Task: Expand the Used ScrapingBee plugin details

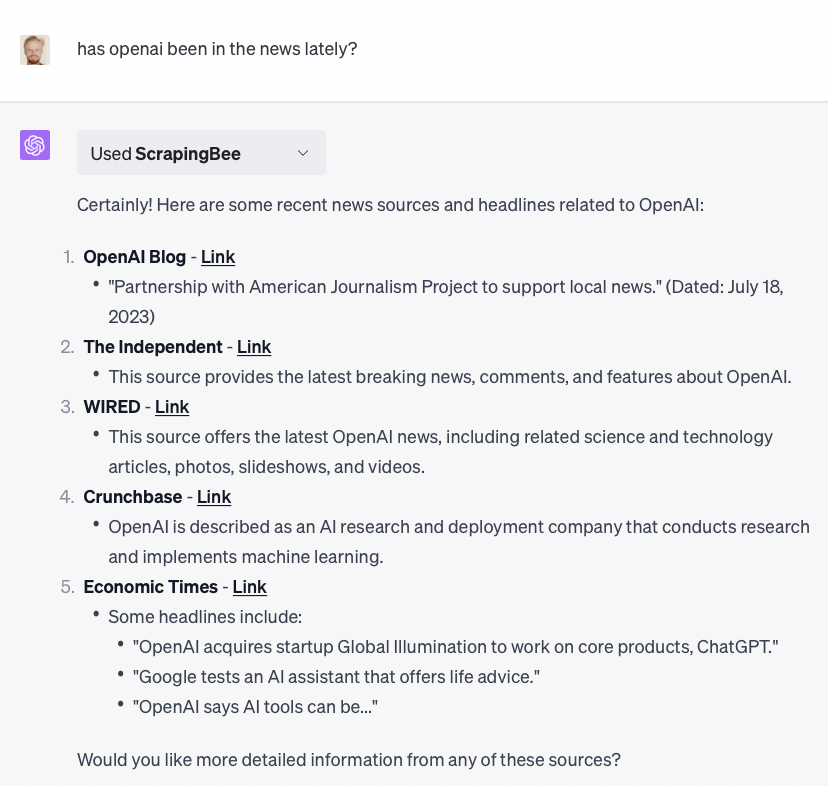Action: [x=201, y=152]
